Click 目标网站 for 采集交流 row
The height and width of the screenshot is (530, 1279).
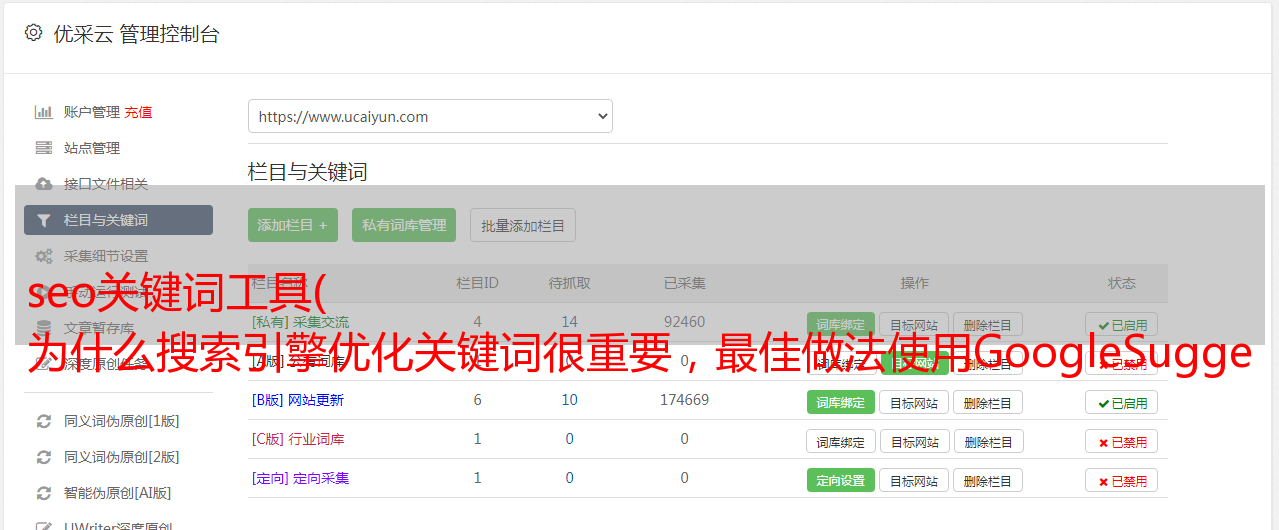tap(914, 324)
